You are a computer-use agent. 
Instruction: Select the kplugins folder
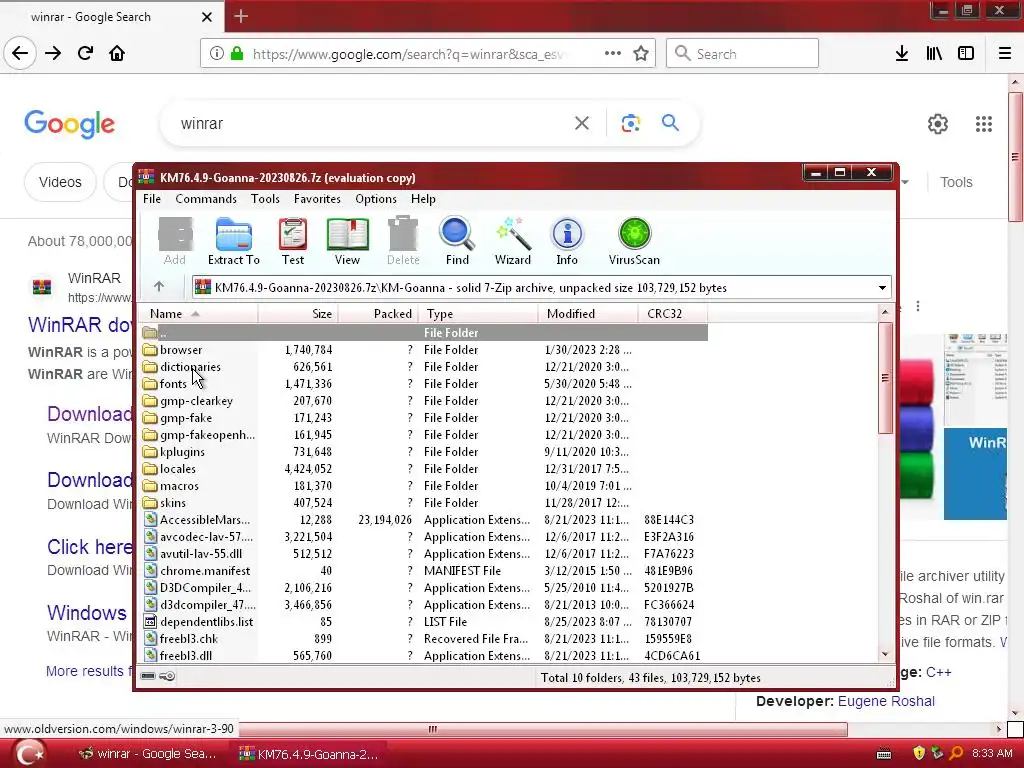coord(424,452)
